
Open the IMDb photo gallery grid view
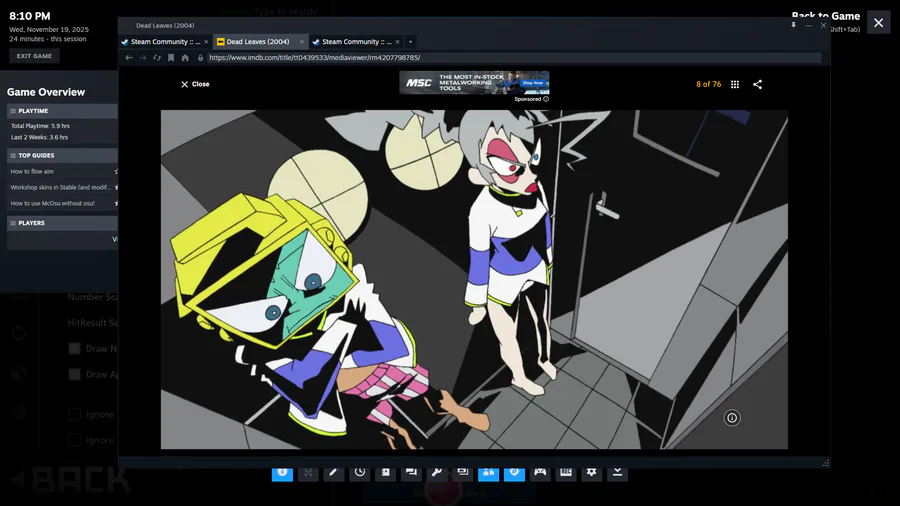(735, 84)
